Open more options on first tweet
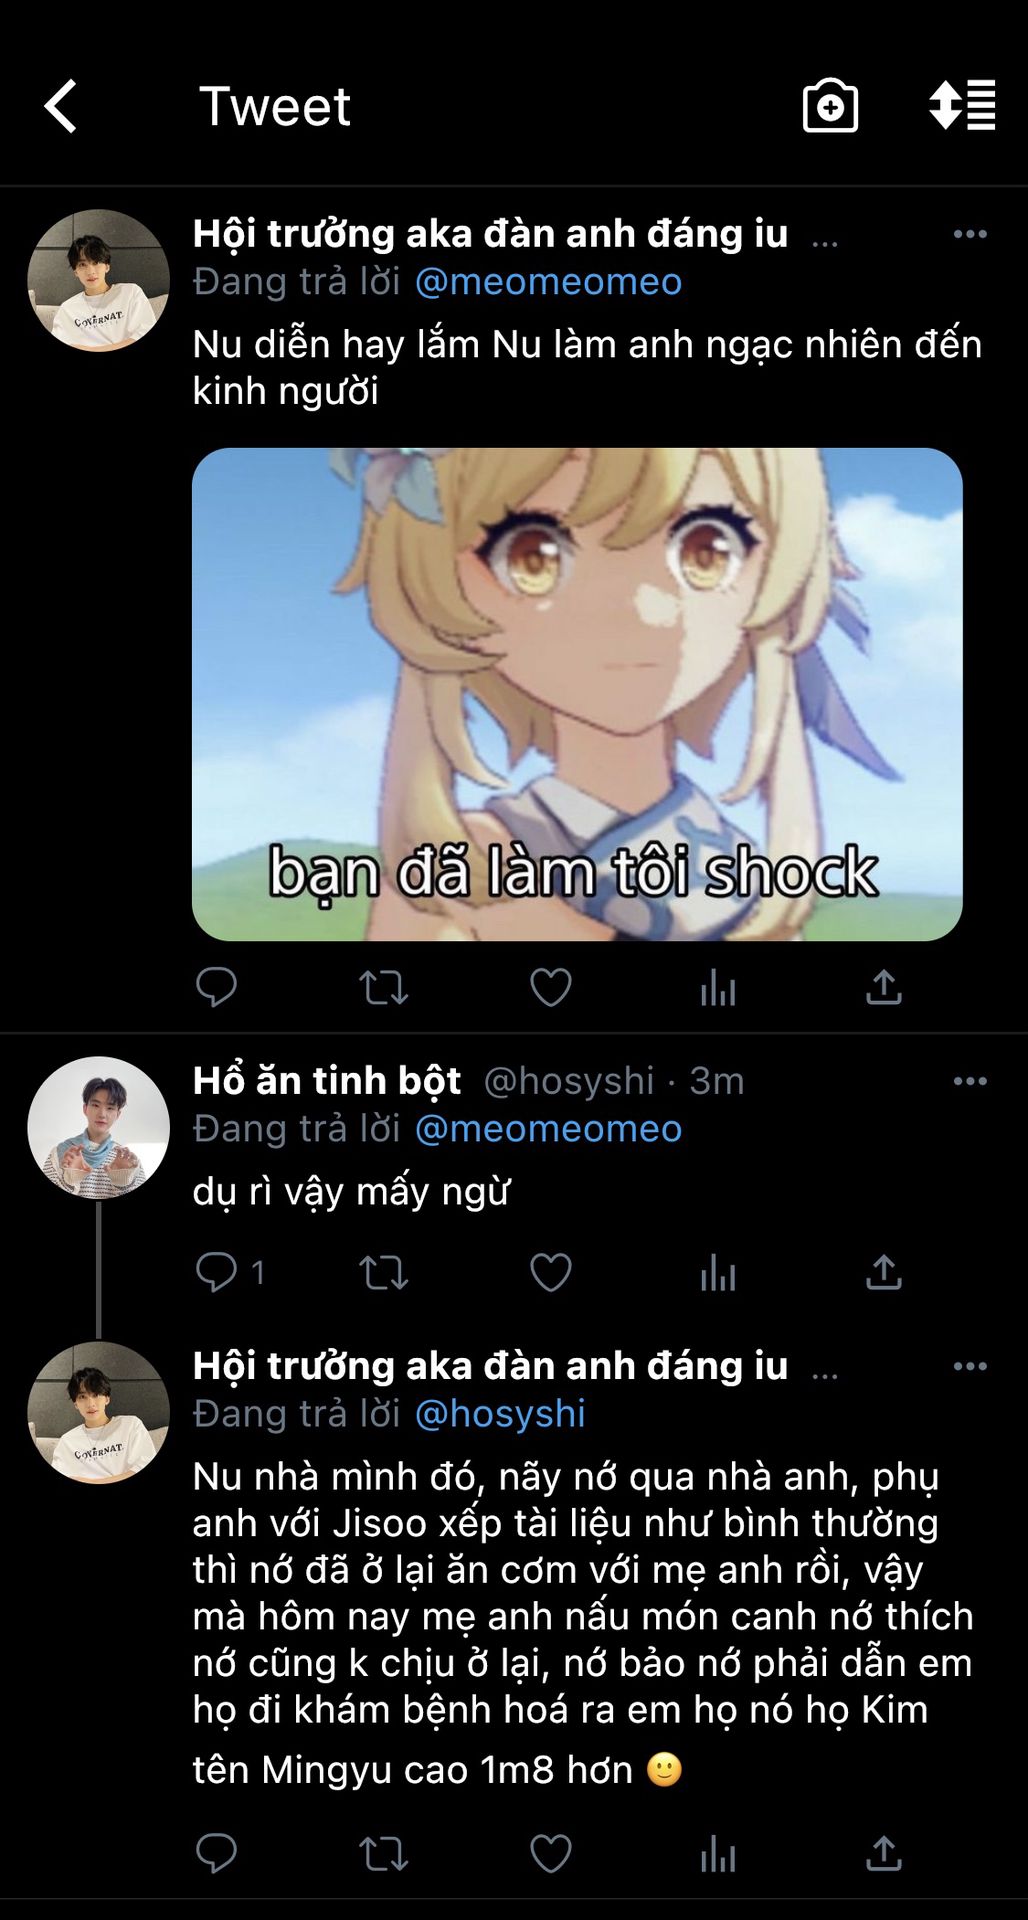1028x1920 pixels. (x=970, y=234)
